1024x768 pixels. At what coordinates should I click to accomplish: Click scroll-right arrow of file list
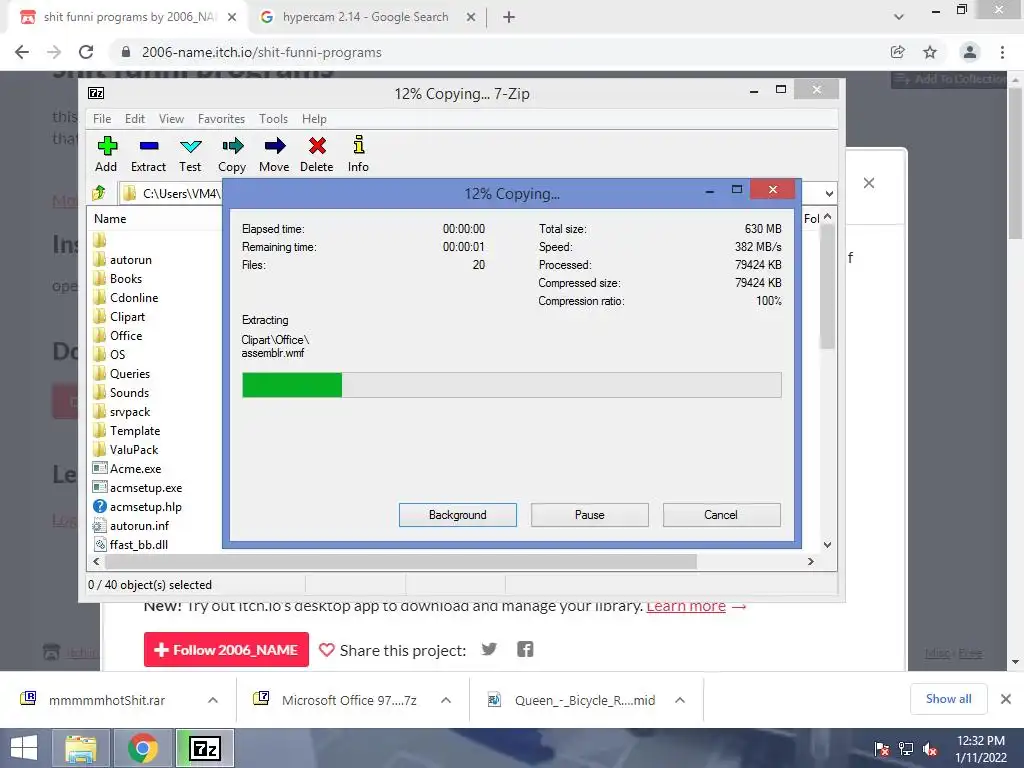coord(810,562)
